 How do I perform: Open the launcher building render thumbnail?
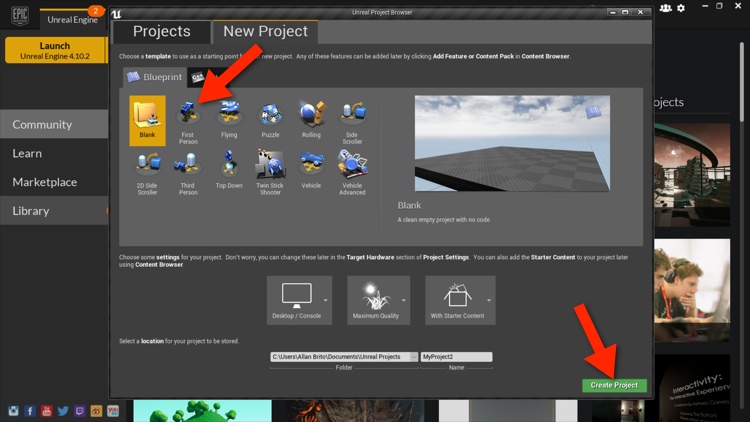coord(692,175)
